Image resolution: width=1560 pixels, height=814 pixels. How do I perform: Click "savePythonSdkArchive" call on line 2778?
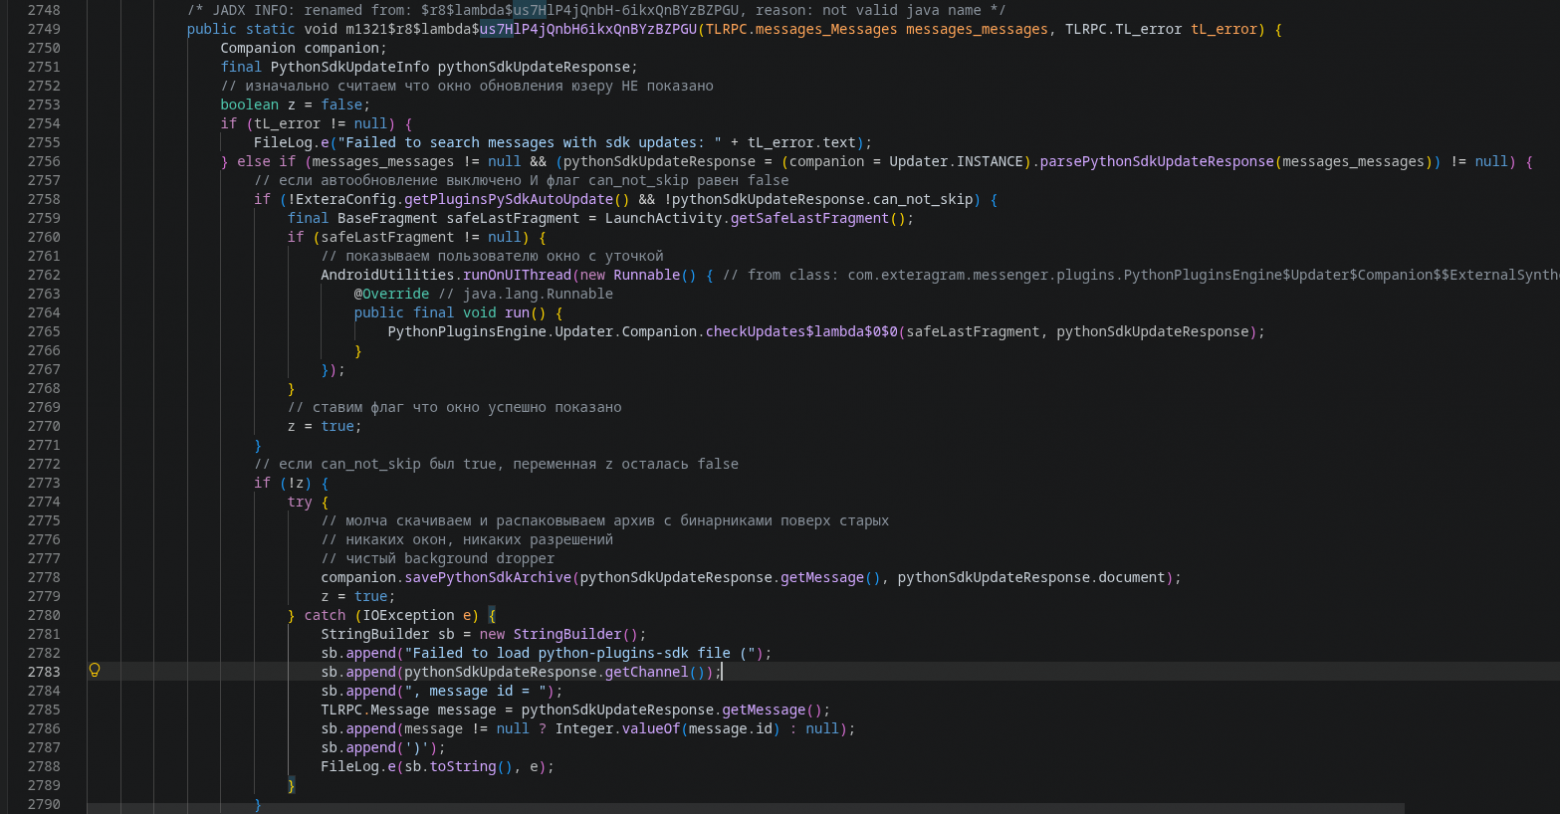coord(488,578)
